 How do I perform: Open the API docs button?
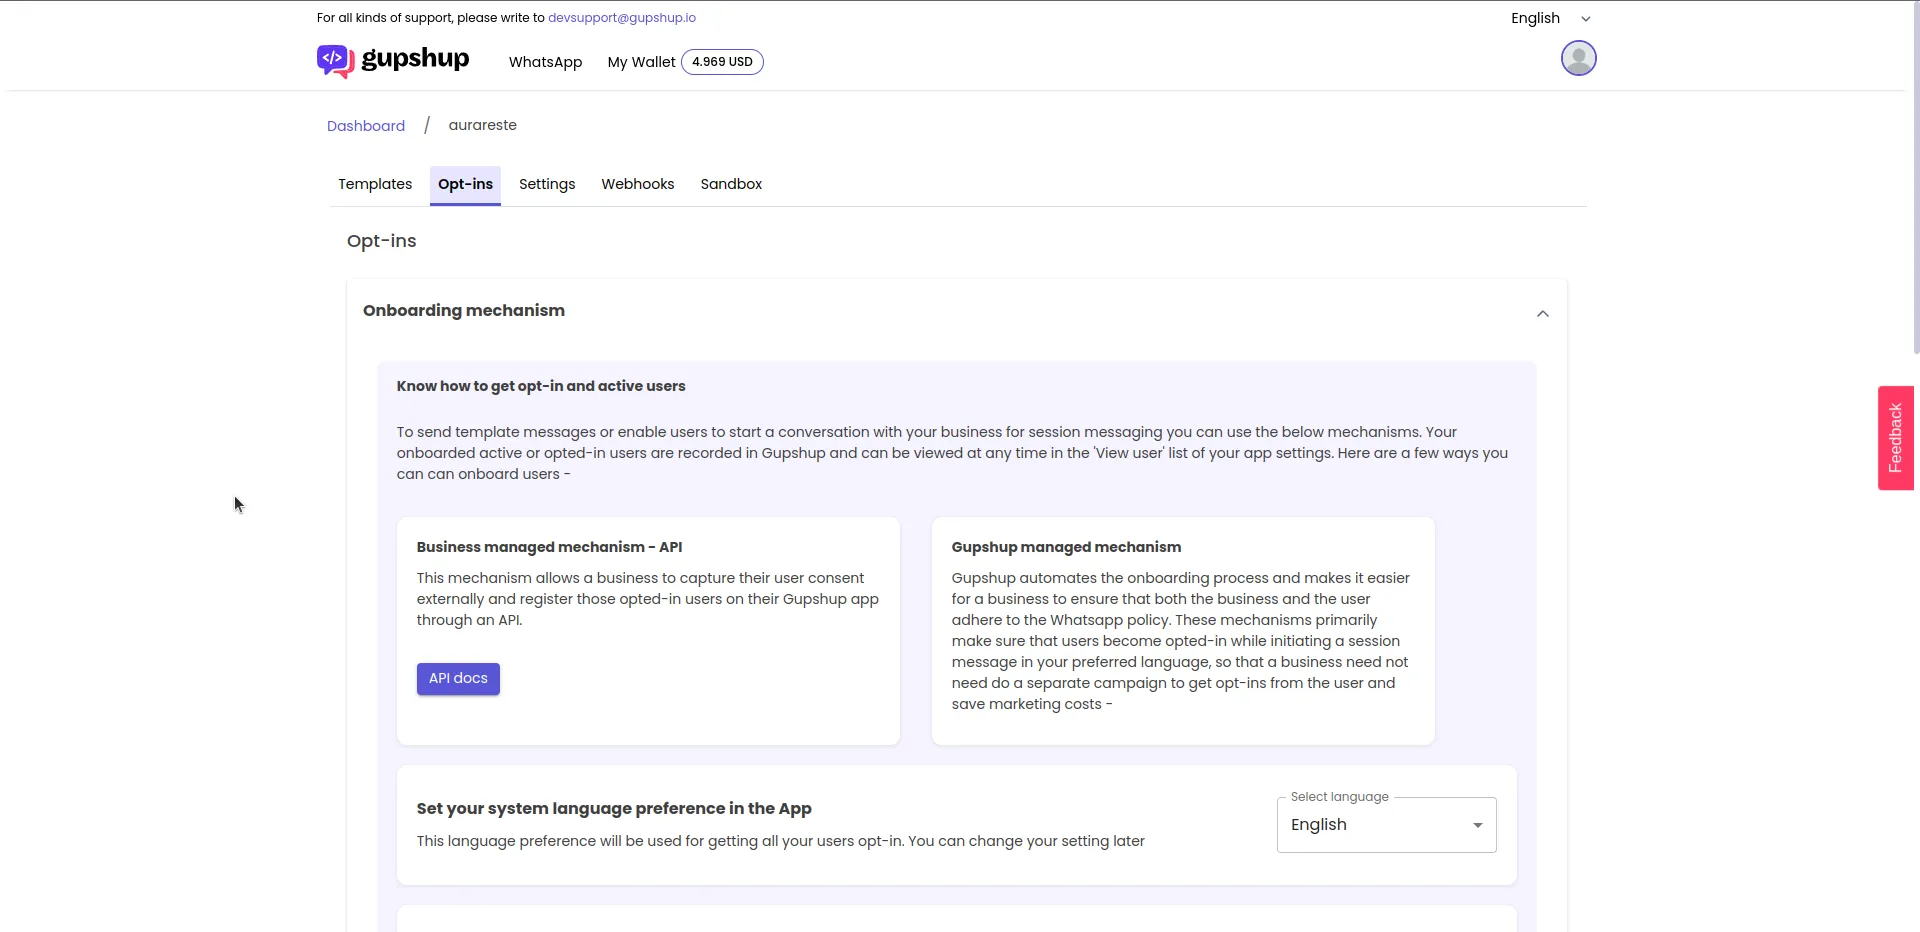coord(458,678)
